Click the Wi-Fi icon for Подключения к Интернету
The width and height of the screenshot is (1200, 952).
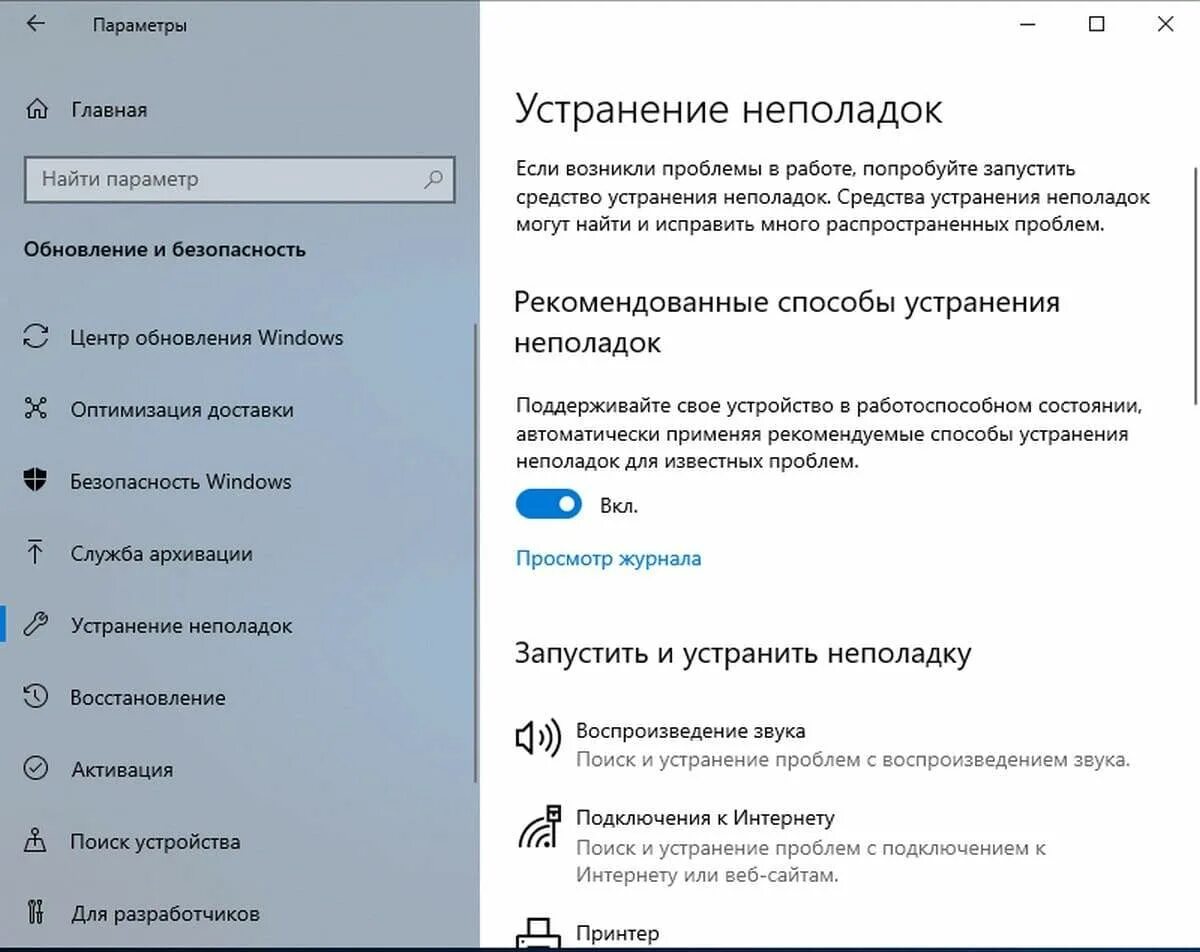(x=540, y=827)
